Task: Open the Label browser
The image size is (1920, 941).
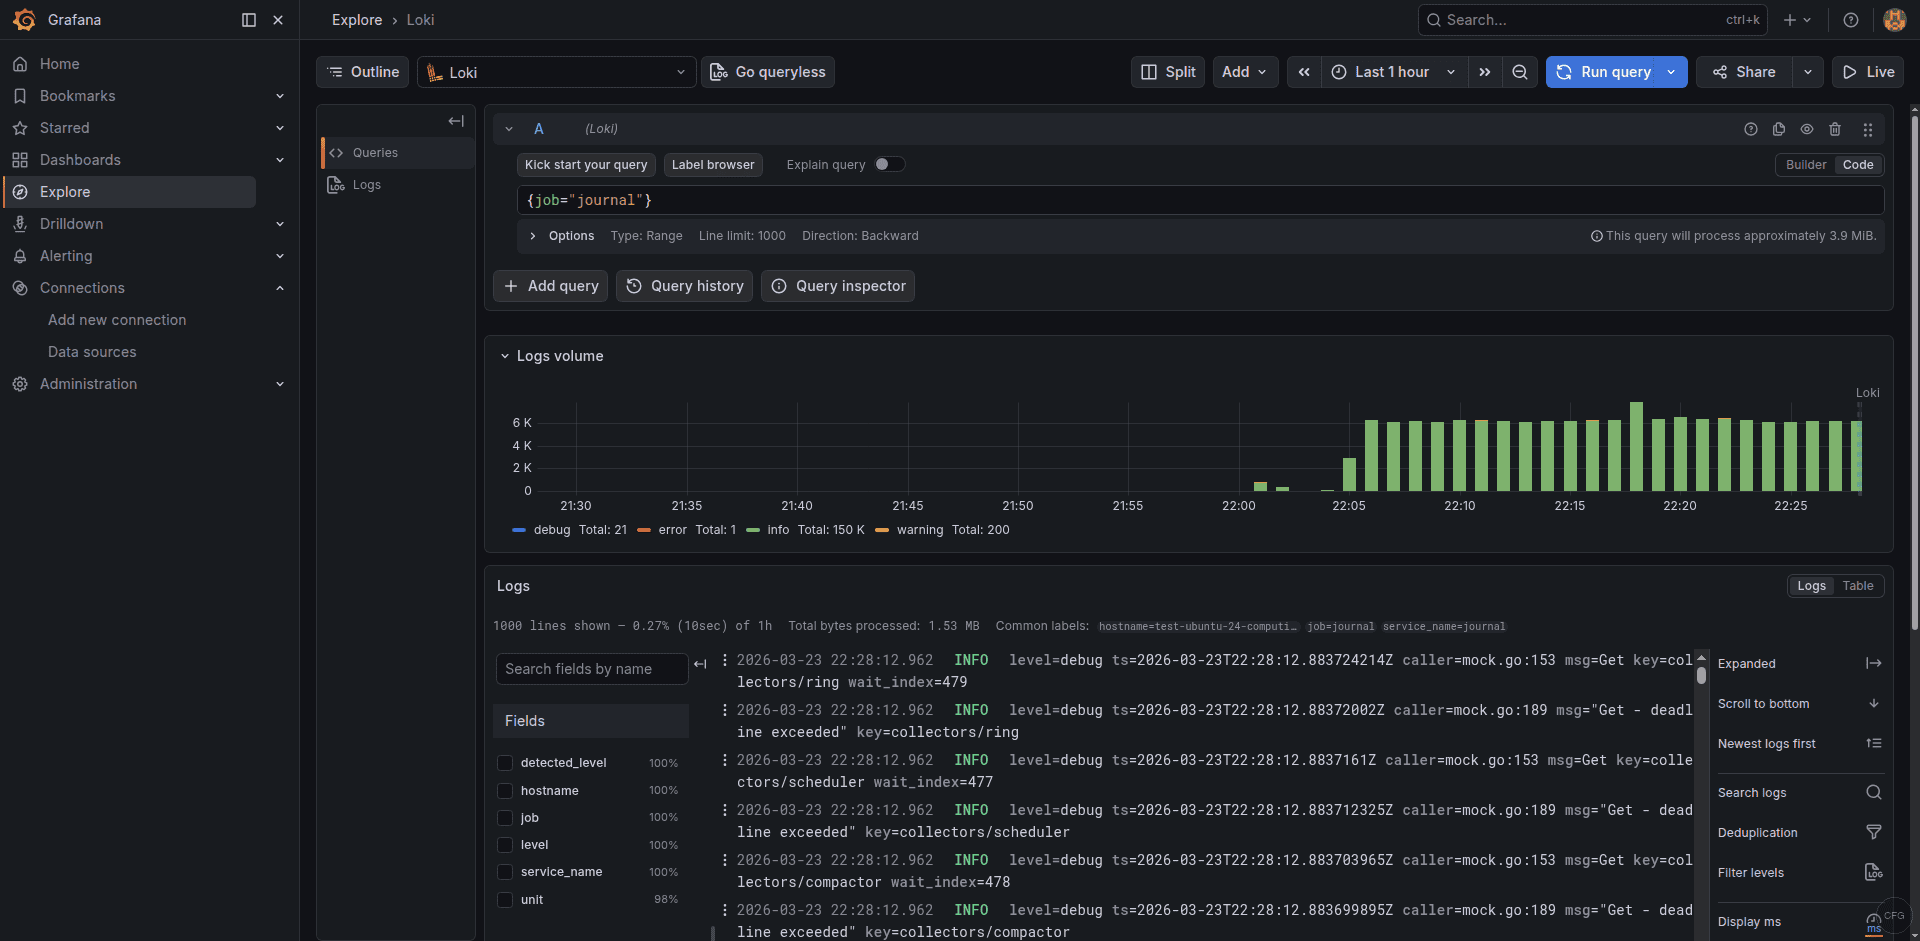Action: pos(713,164)
